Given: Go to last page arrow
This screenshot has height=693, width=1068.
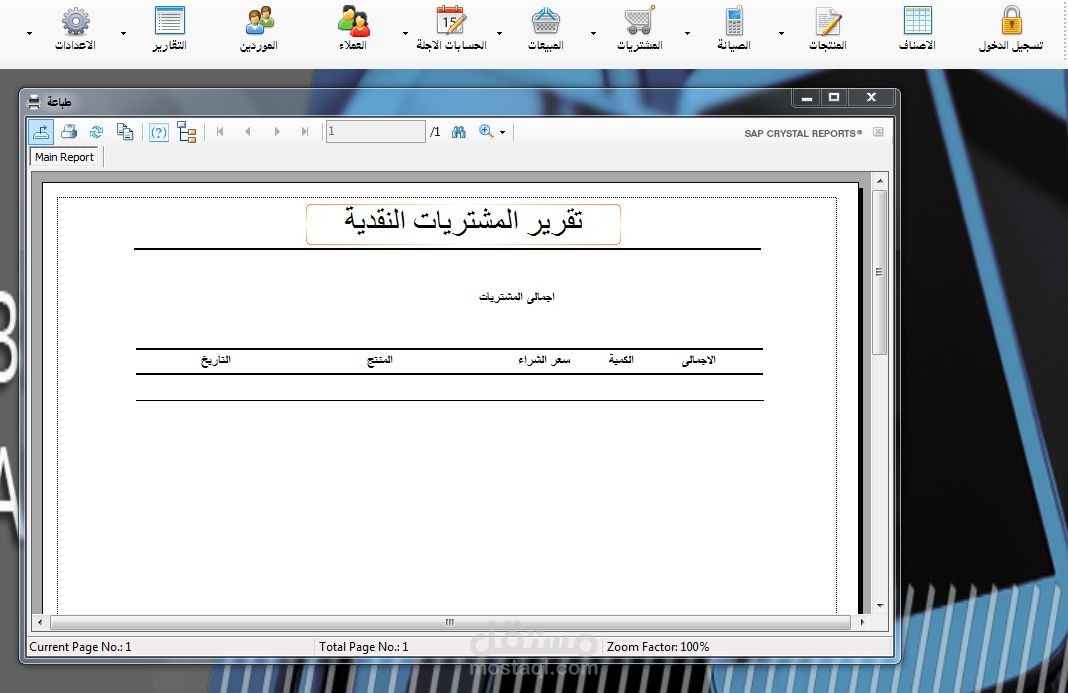Looking at the screenshot, I should tap(304, 132).
